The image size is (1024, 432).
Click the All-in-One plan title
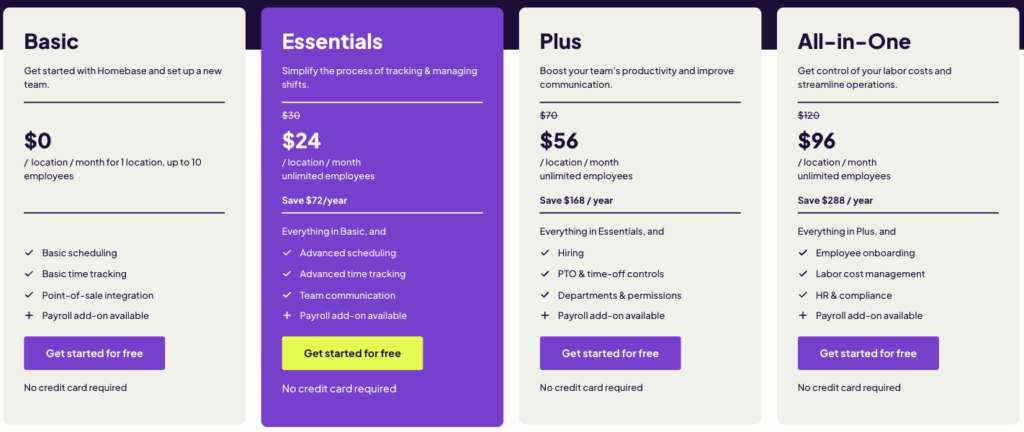point(854,42)
